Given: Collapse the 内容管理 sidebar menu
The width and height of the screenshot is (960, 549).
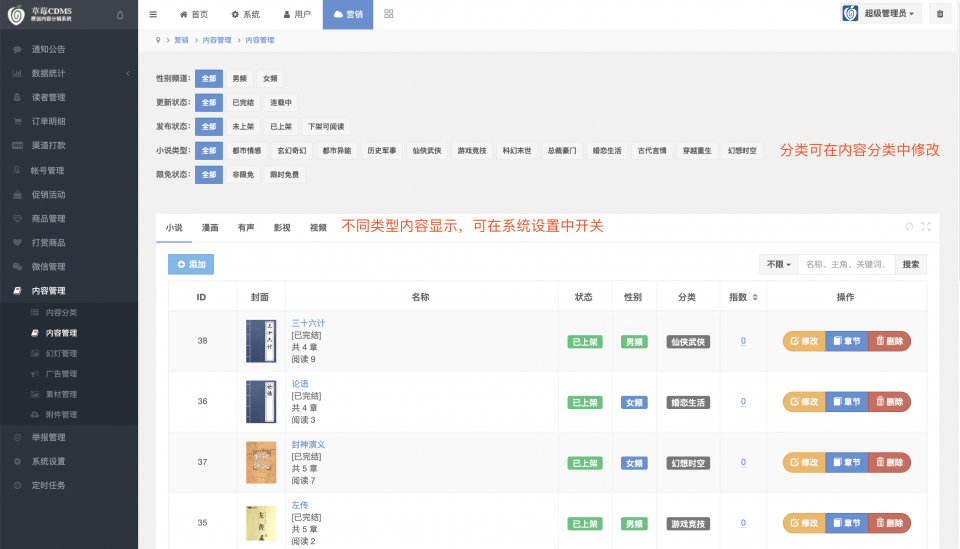Looking at the screenshot, I should tap(48, 290).
